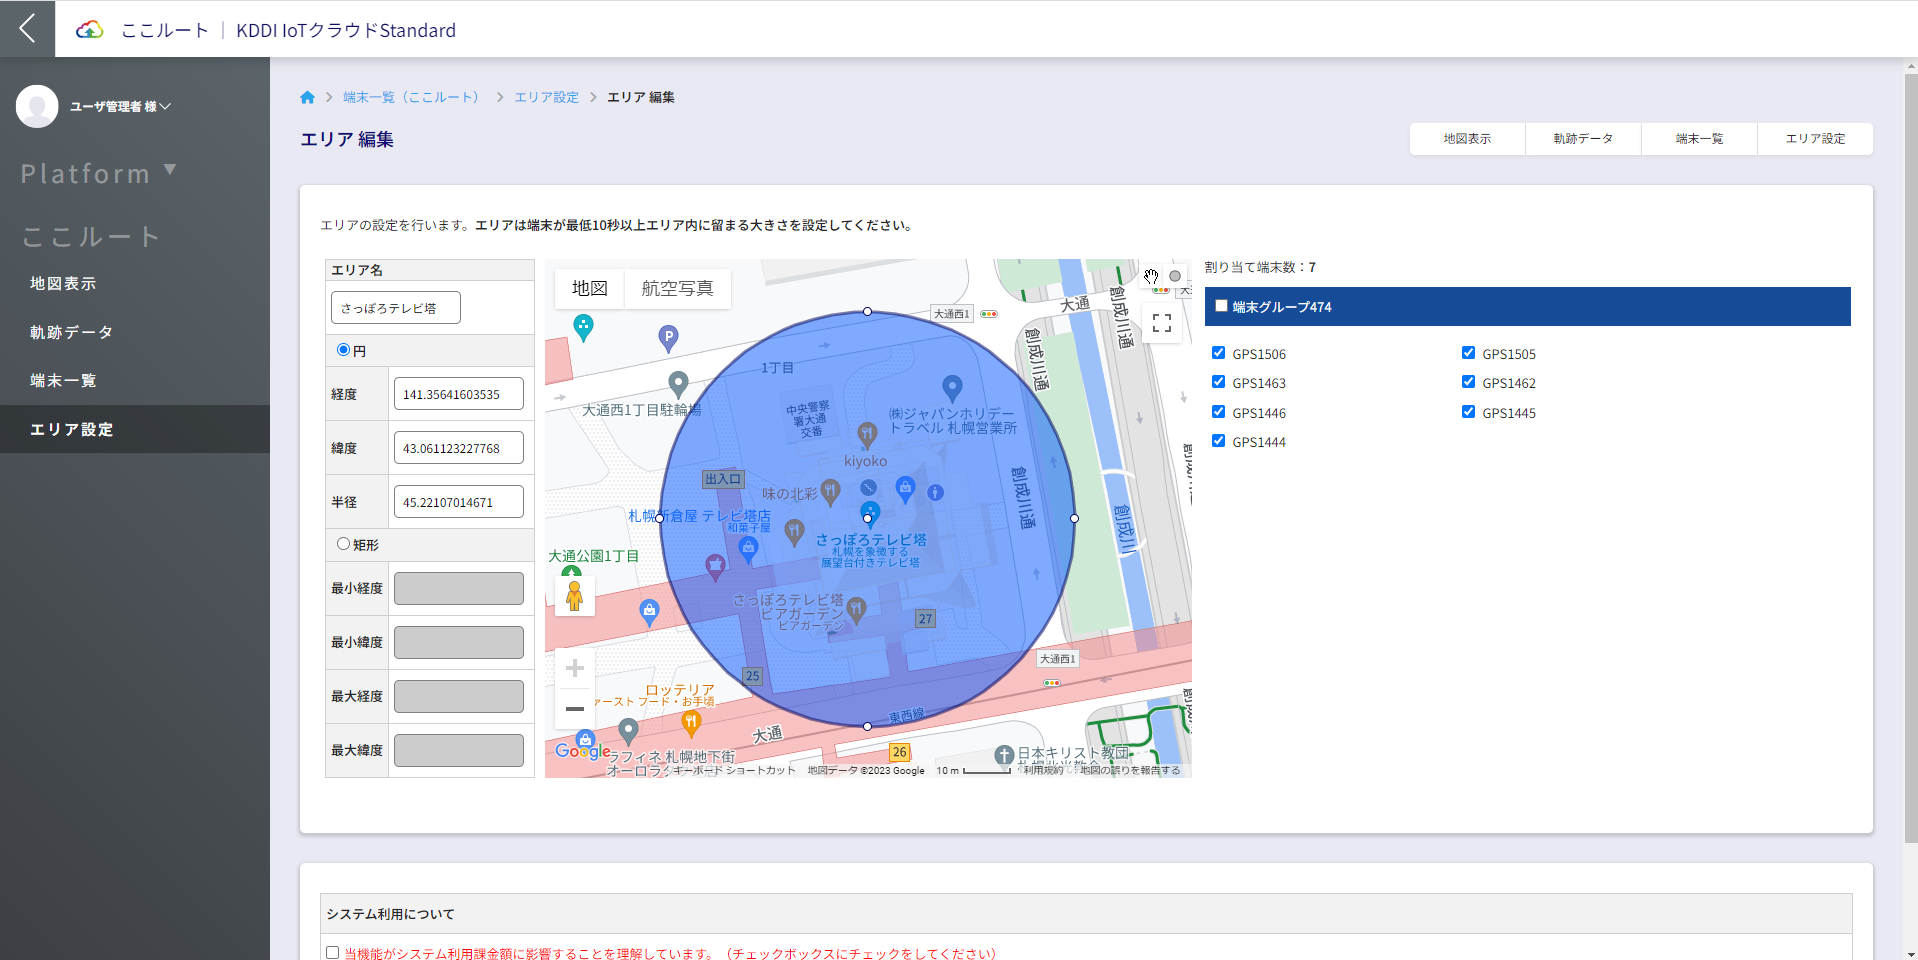The width and height of the screenshot is (1918, 960).
Task: Select the 円 (circle) radio button
Action: [x=343, y=349]
